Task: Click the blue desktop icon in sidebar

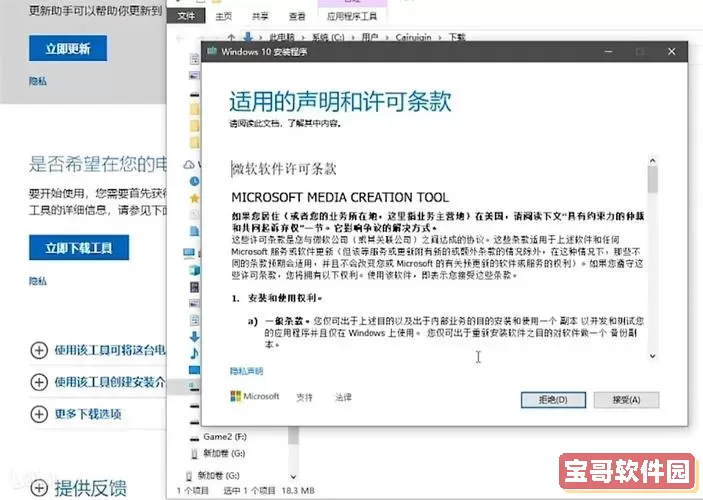Action: tap(195, 370)
